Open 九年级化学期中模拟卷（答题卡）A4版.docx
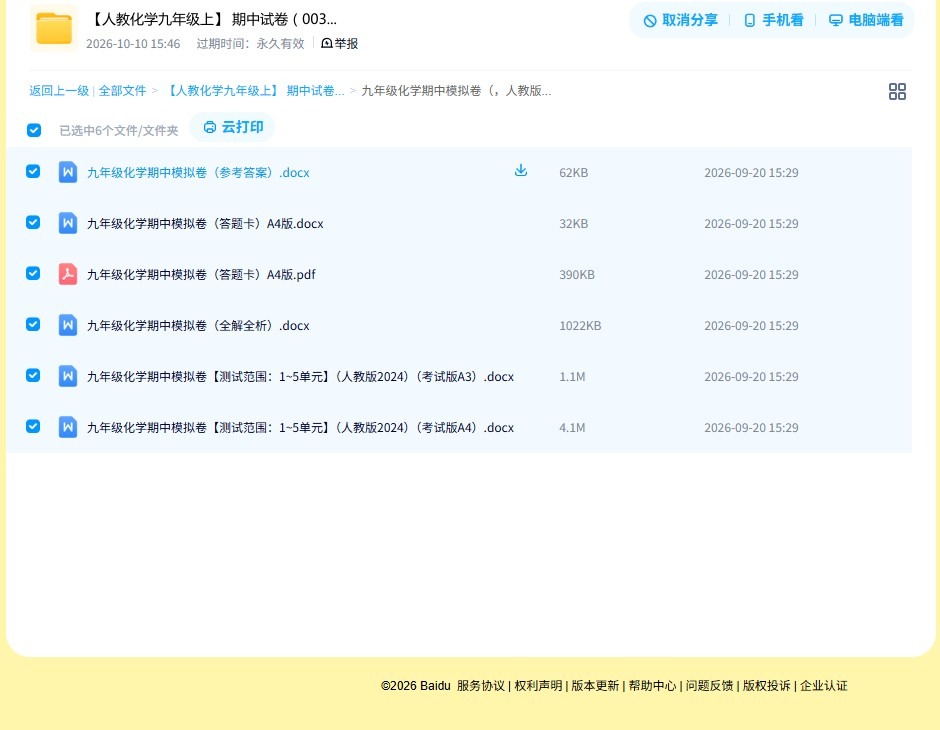The height and width of the screenshot is (730, 940). 205,224
